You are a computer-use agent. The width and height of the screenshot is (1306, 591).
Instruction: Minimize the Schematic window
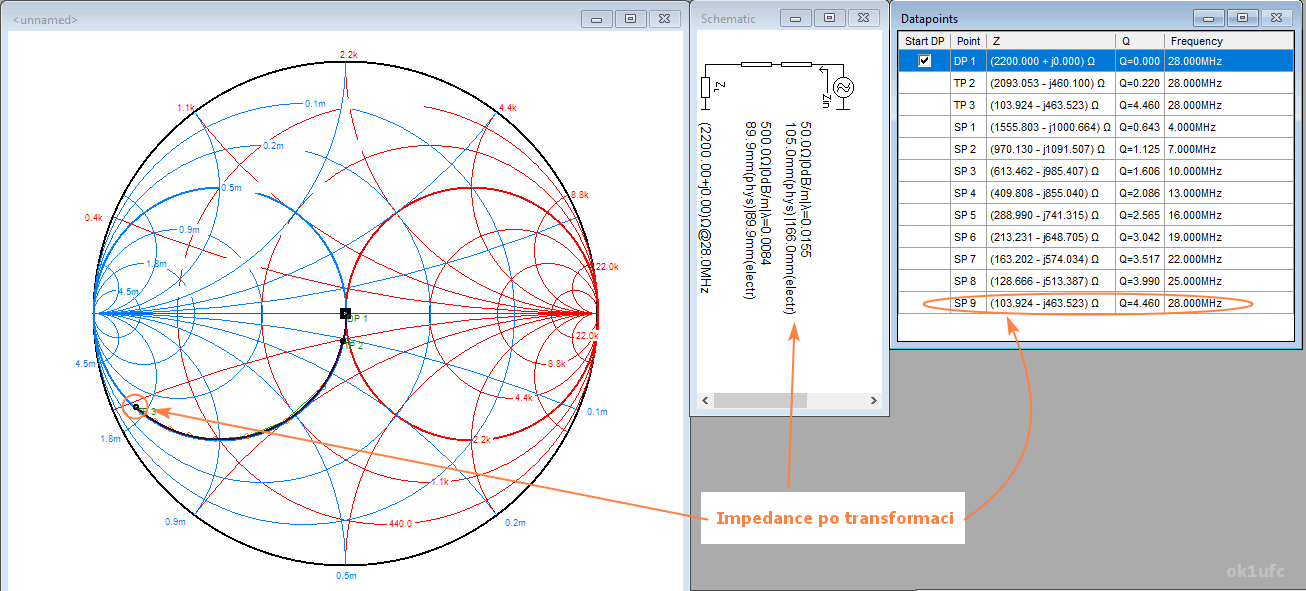(796, 18)
